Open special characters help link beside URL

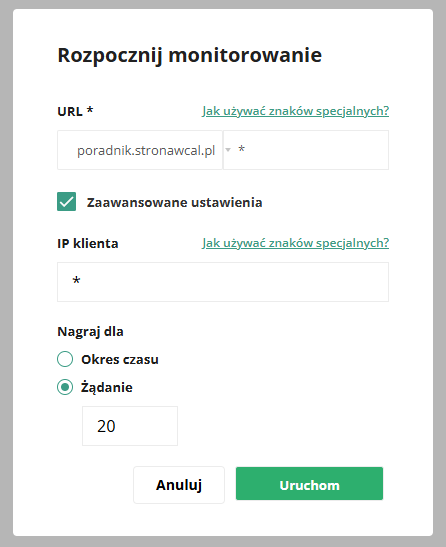pyautogui.click(x=295, y=111)
